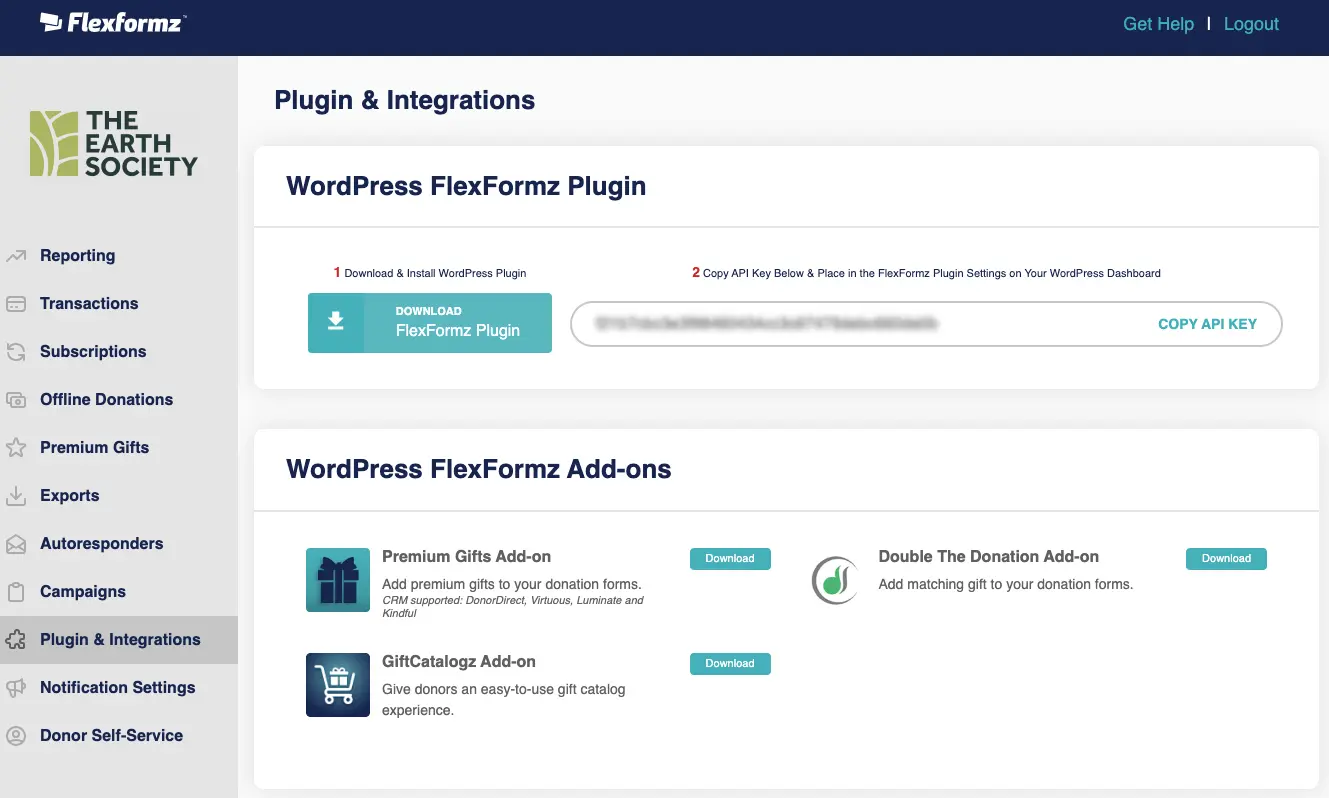Open the Notification Settings menu label
The height and width of the screenshot is (798, 1329).
(x=118, y=688)
